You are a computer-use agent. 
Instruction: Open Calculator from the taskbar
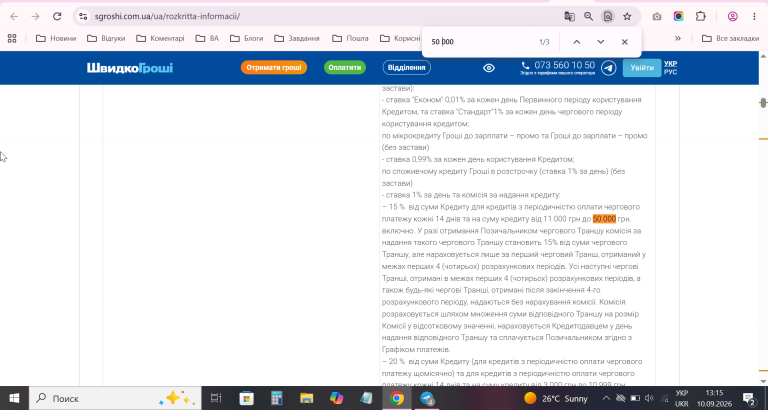coord(277,398)
